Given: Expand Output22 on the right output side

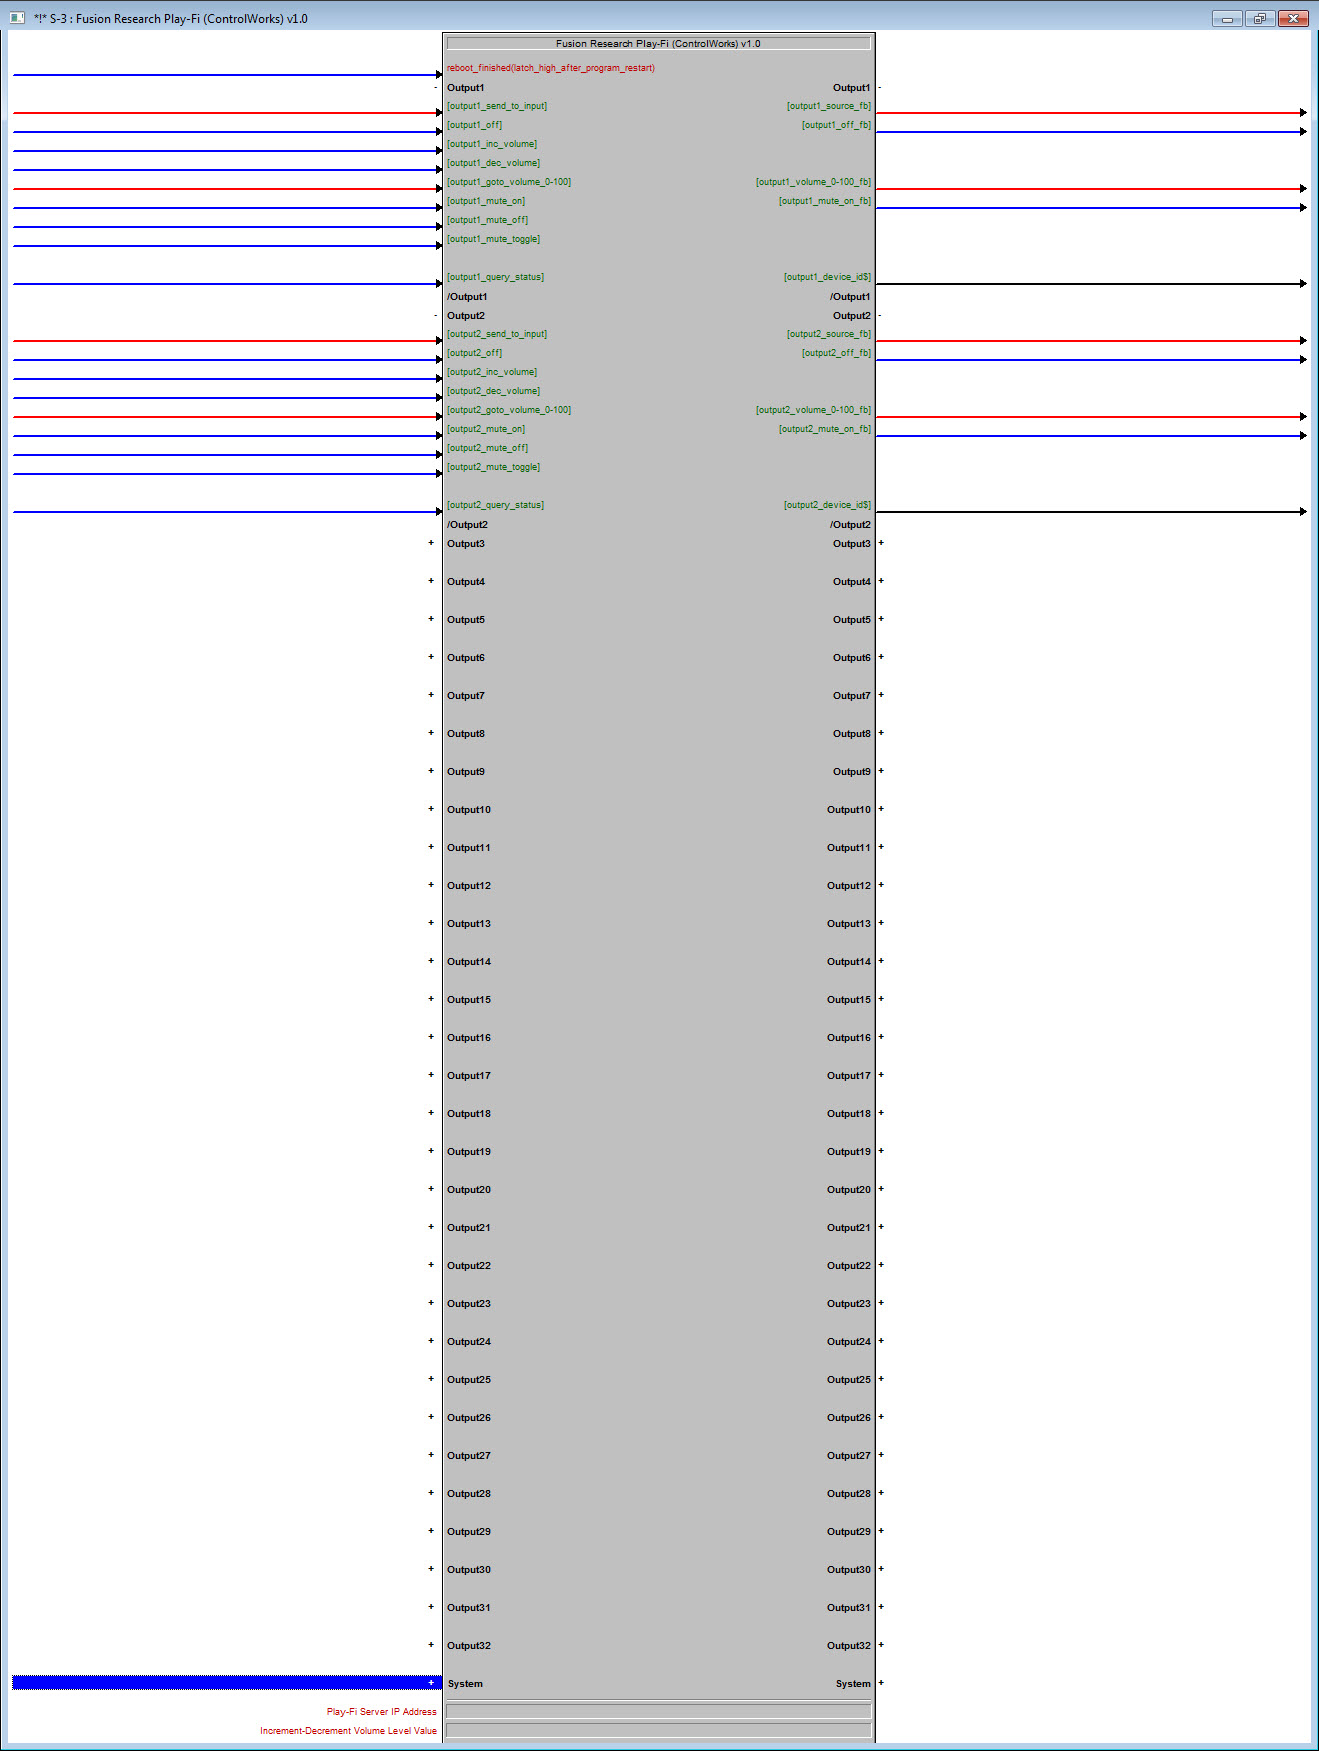Looking at the screenshot, I should [x=881, y=1265].
